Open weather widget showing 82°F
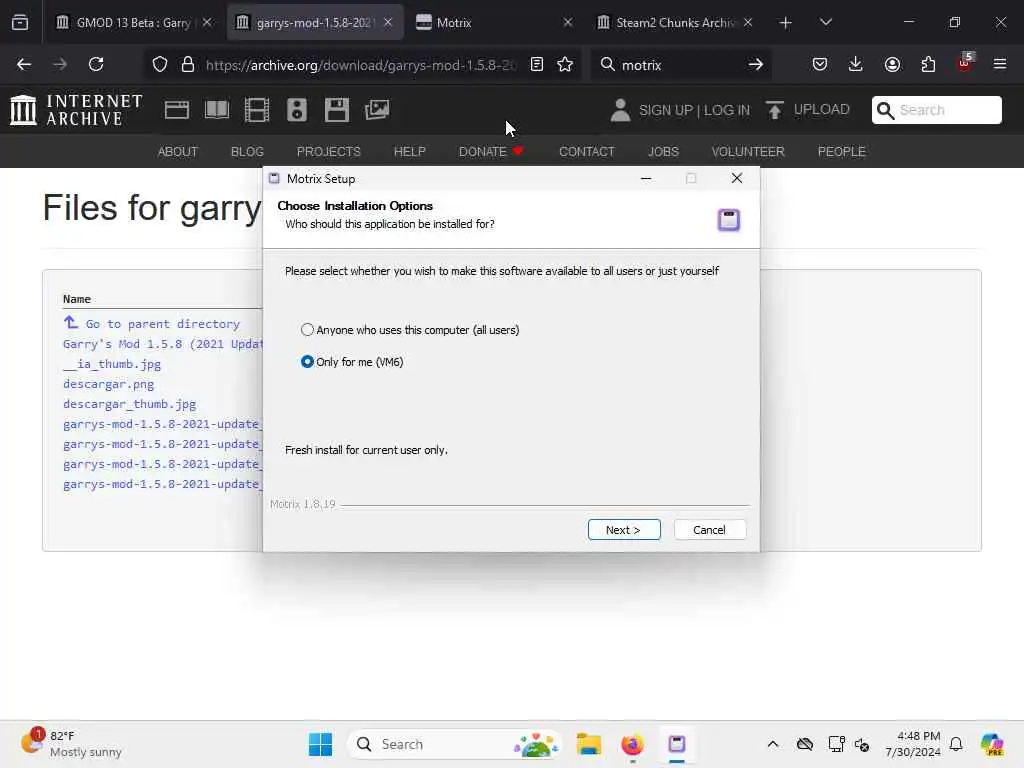 tap(72, 744)
